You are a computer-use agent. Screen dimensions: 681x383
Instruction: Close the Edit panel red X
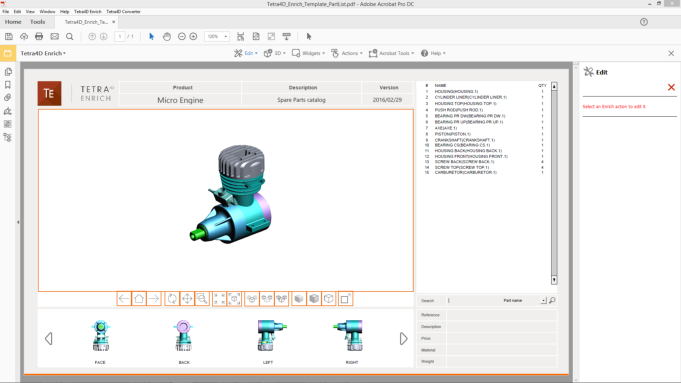click(x=671, y=87)
